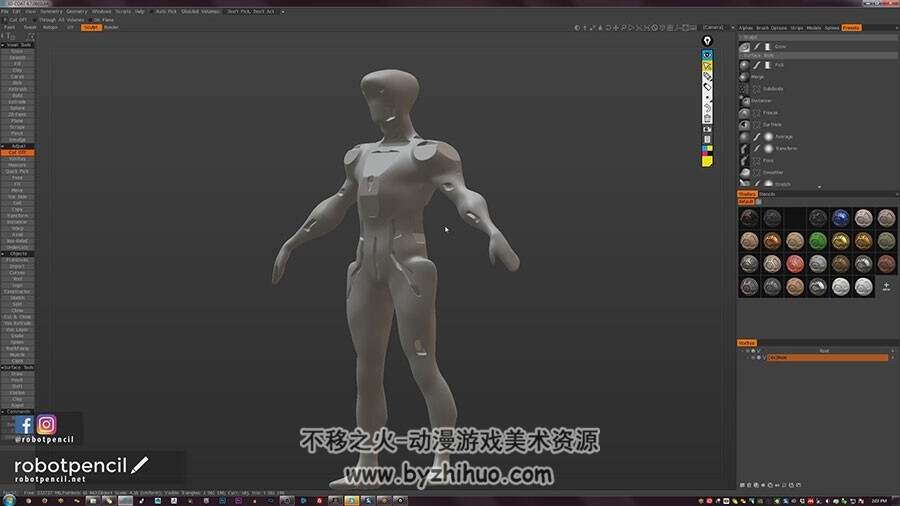Collapse the Objects tools section
This screenshot has width=900, height=506.
[x=3, y=254]
